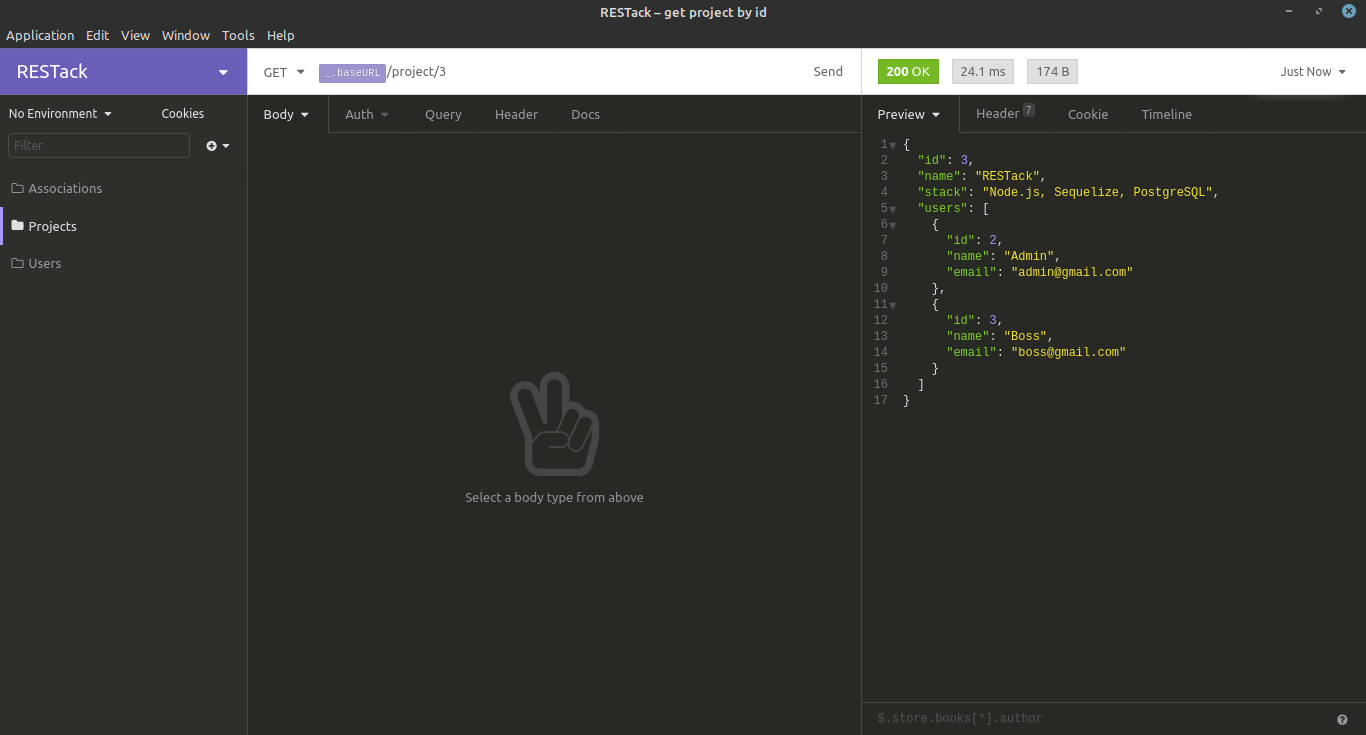Click the 174 B response size badge
The width and height of the screenshot is (1366, 735).
1052,72
